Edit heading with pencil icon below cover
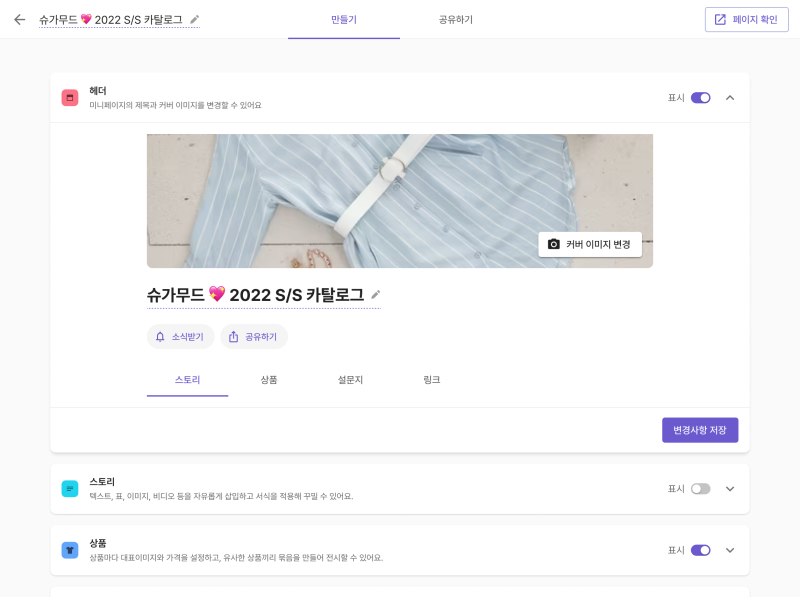The image size is (800, 597). click(376, 294)
